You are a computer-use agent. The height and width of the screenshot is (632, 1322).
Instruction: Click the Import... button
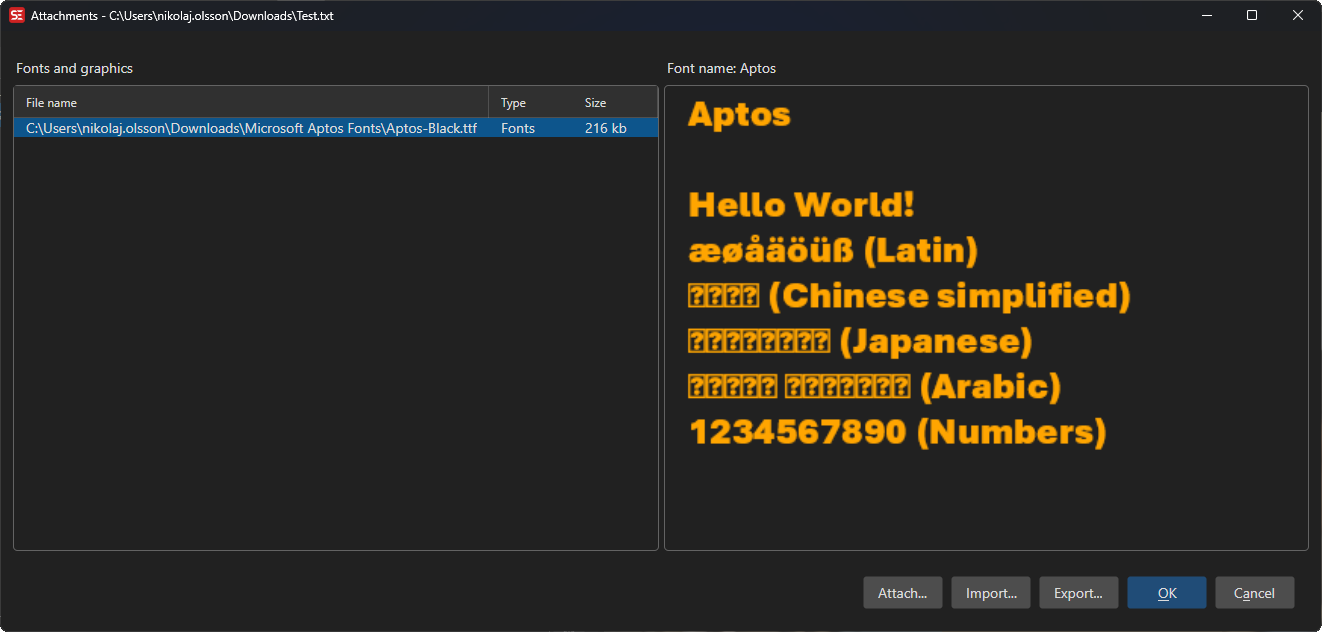click(990, 592)
